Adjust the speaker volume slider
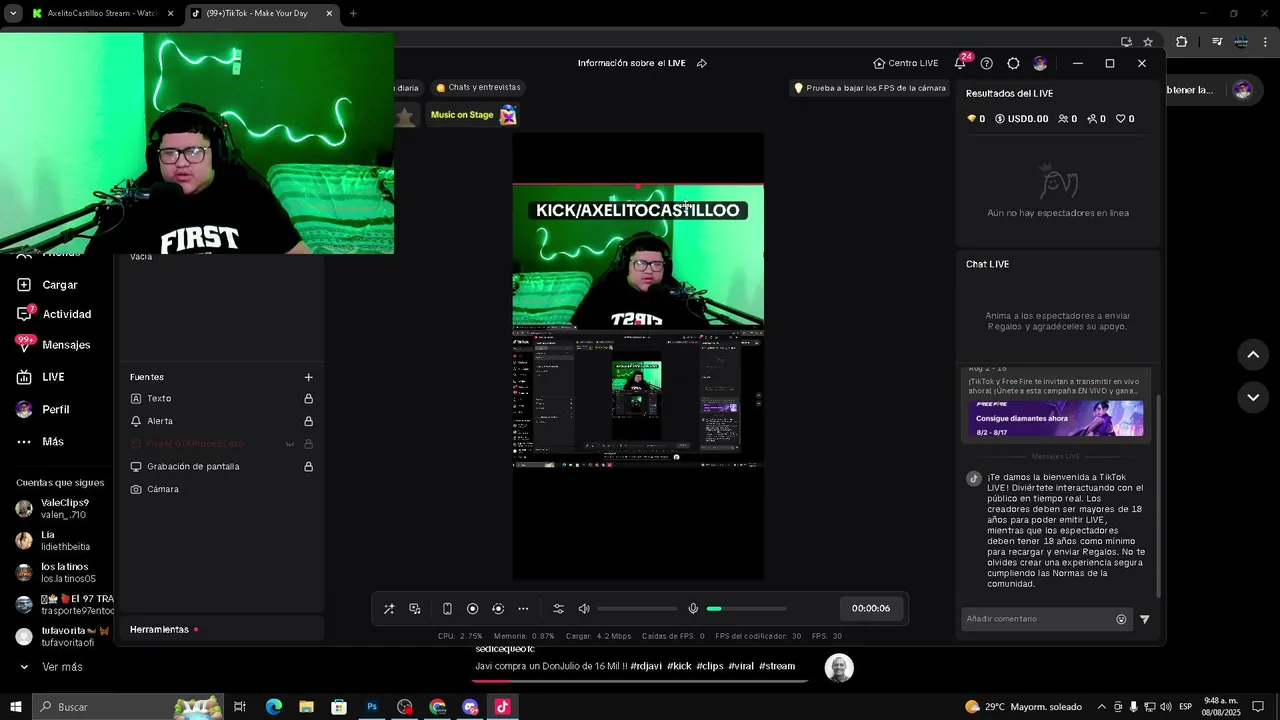 point(637,609)
